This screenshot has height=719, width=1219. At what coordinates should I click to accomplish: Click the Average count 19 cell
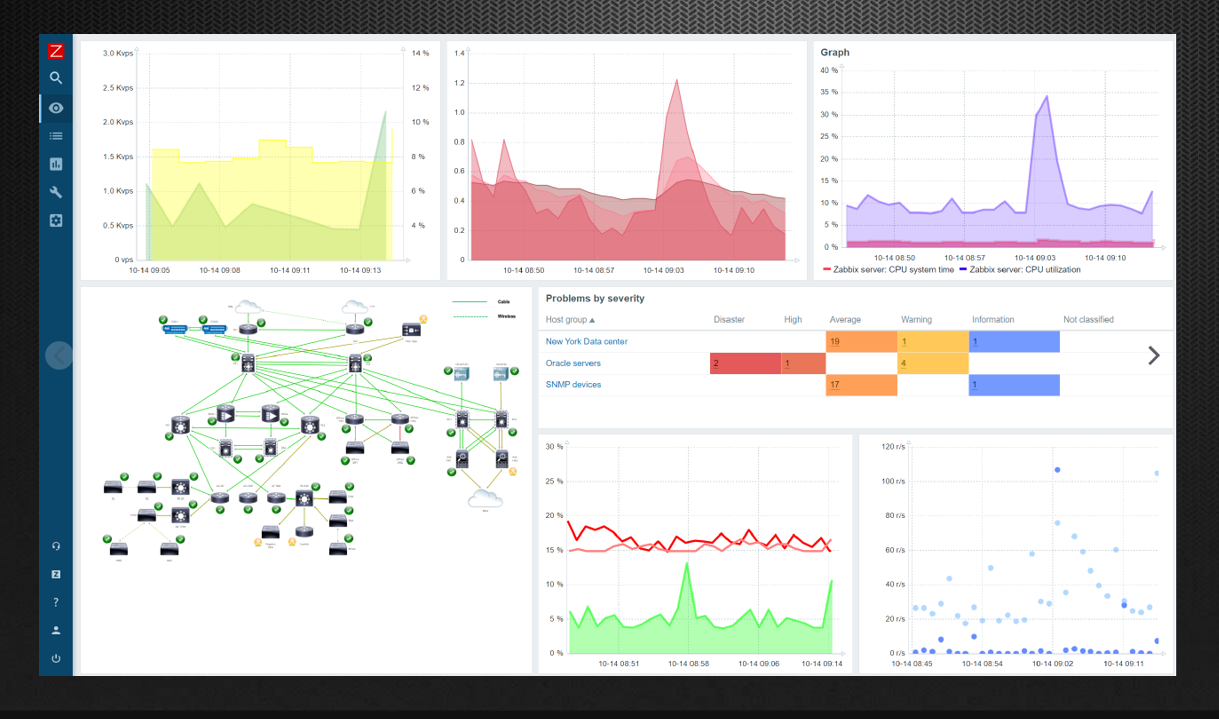(x=861, y=342)
